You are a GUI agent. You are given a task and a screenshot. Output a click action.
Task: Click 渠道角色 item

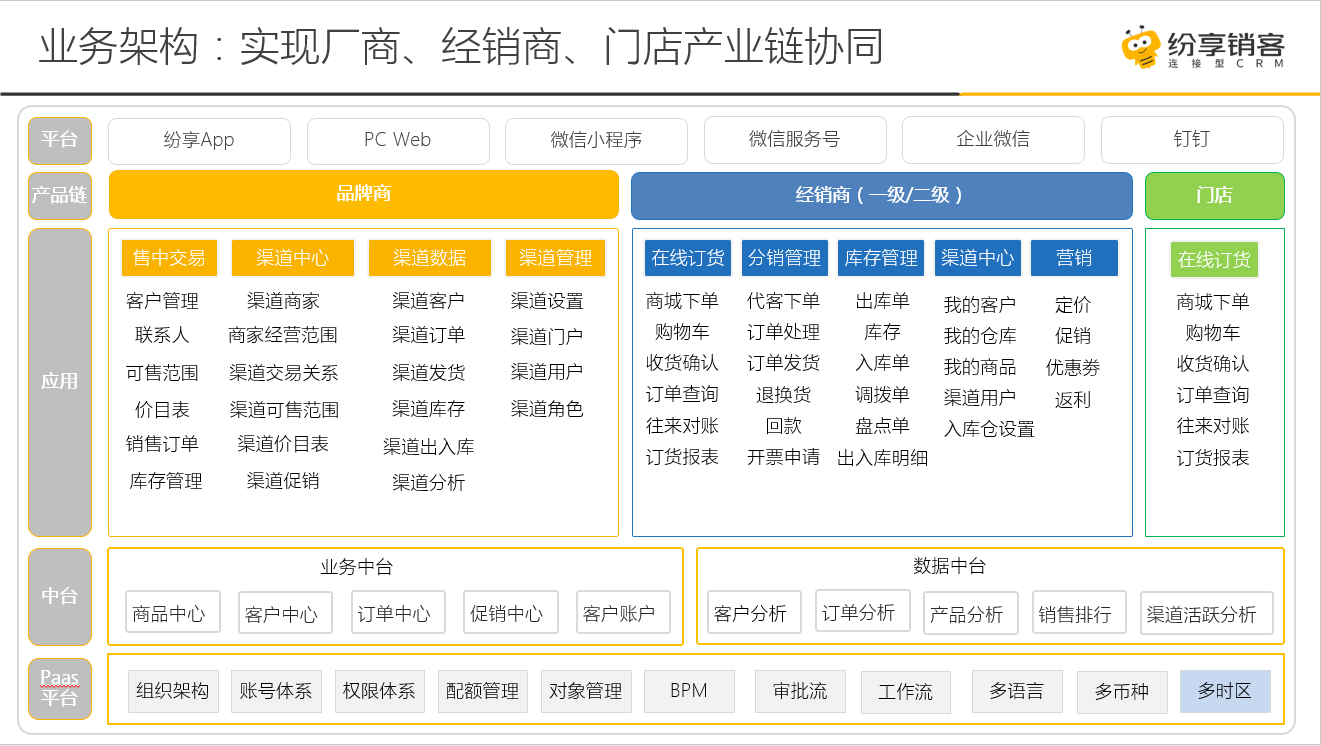(x=547, y=409)
